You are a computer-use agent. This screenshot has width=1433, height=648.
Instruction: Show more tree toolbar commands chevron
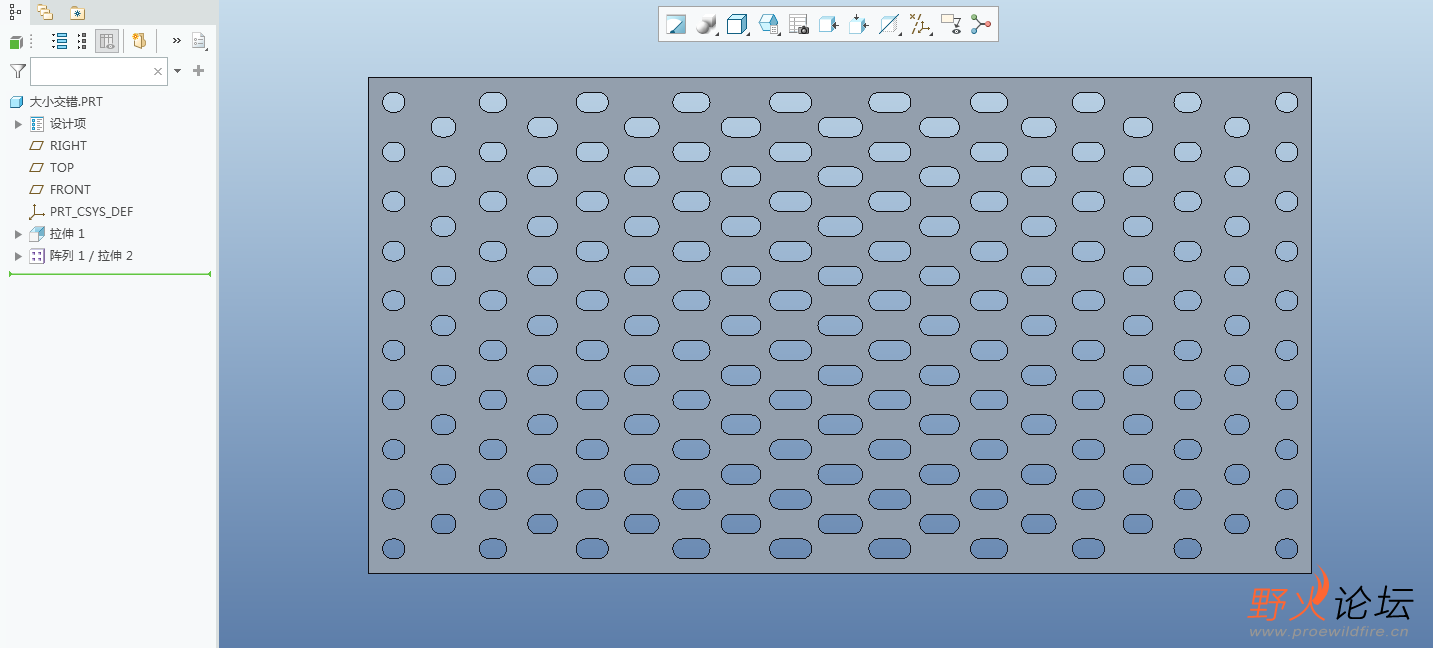point(177,41)
